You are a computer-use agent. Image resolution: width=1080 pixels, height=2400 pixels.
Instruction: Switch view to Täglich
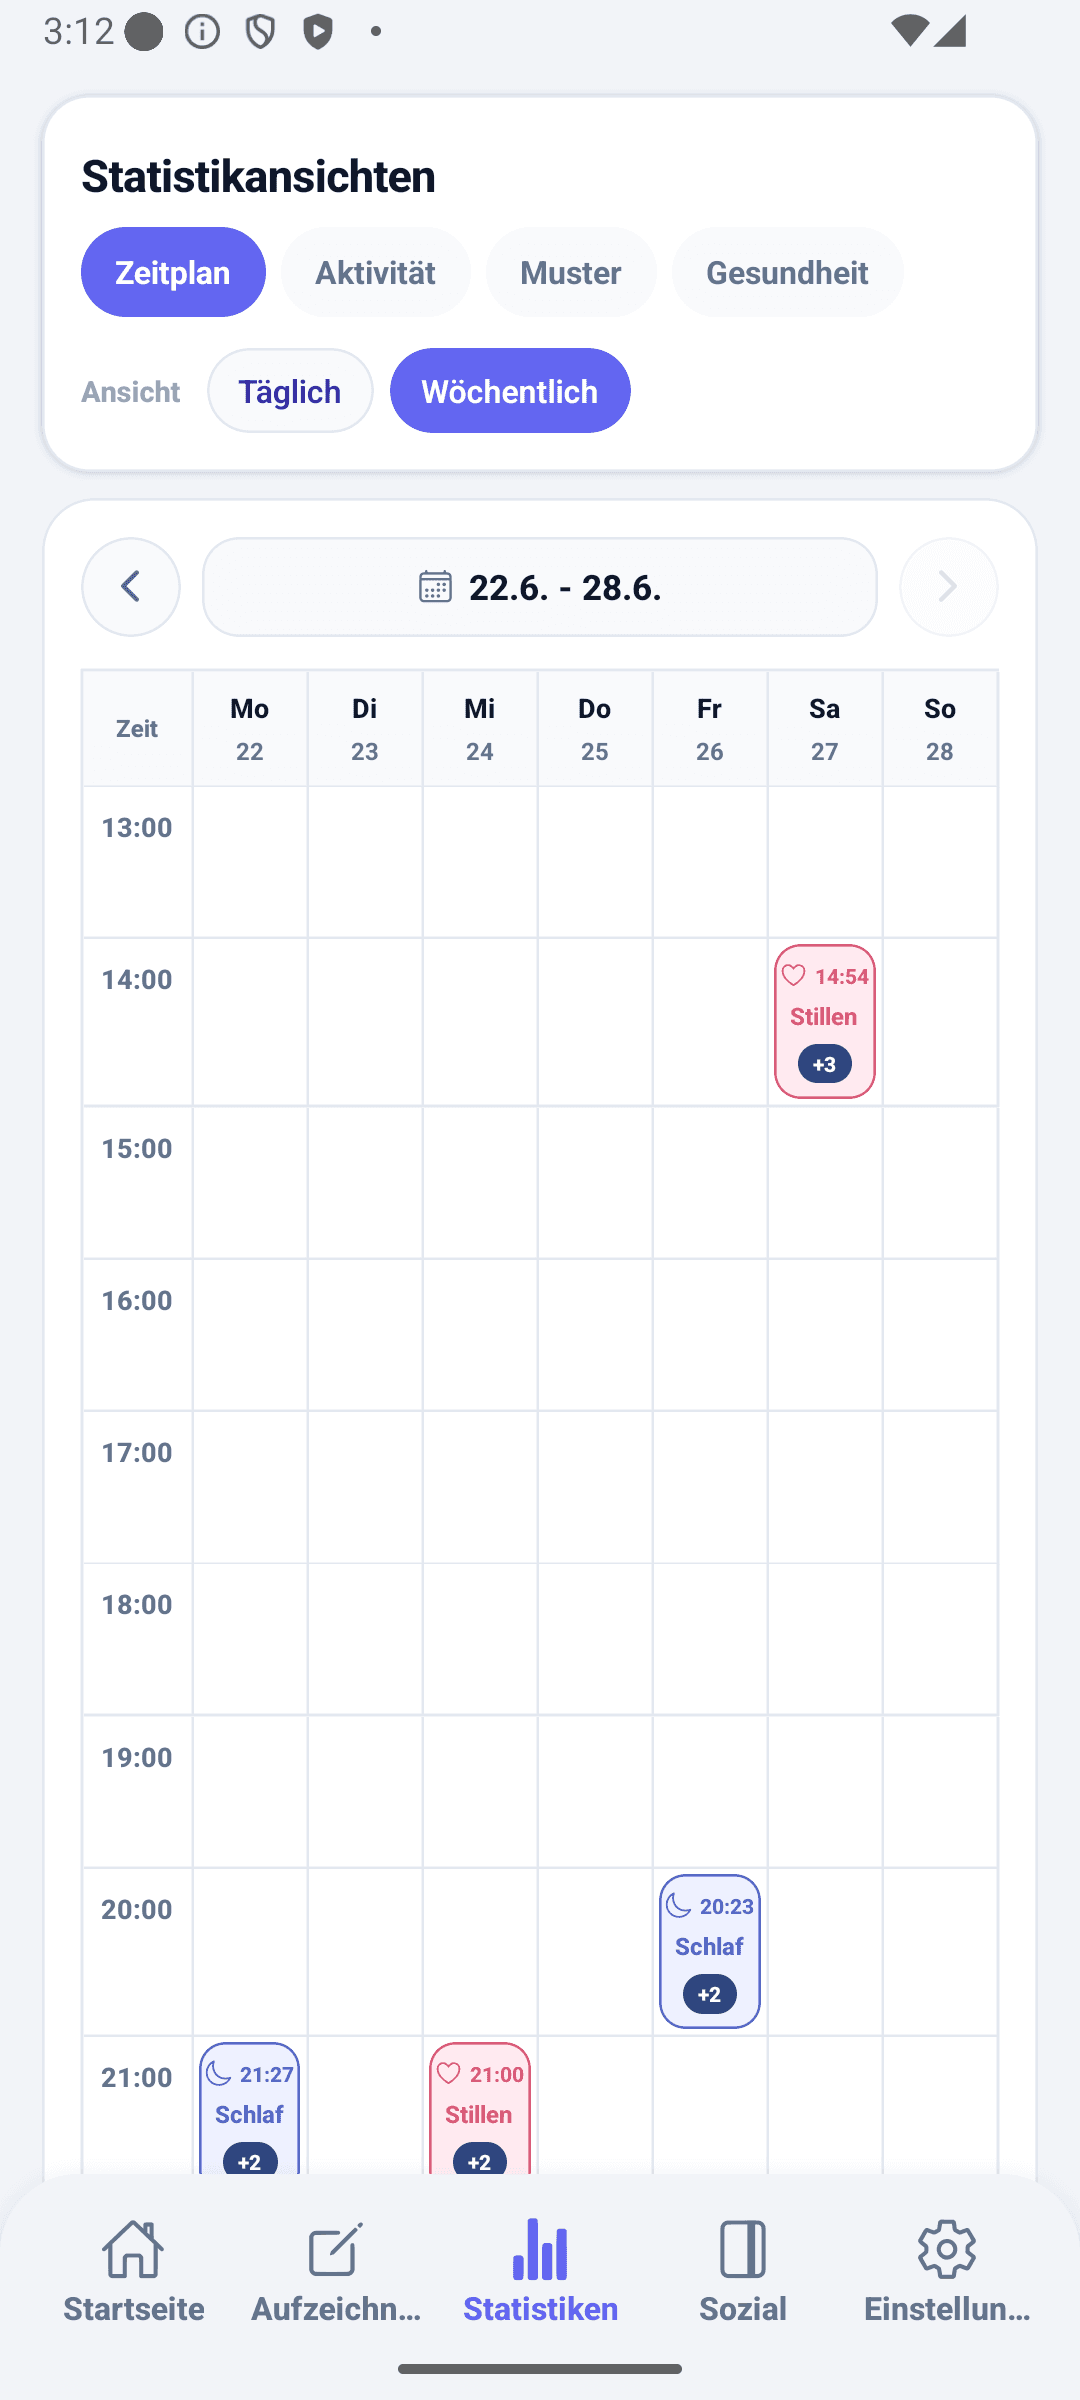(x=290, y=391)
